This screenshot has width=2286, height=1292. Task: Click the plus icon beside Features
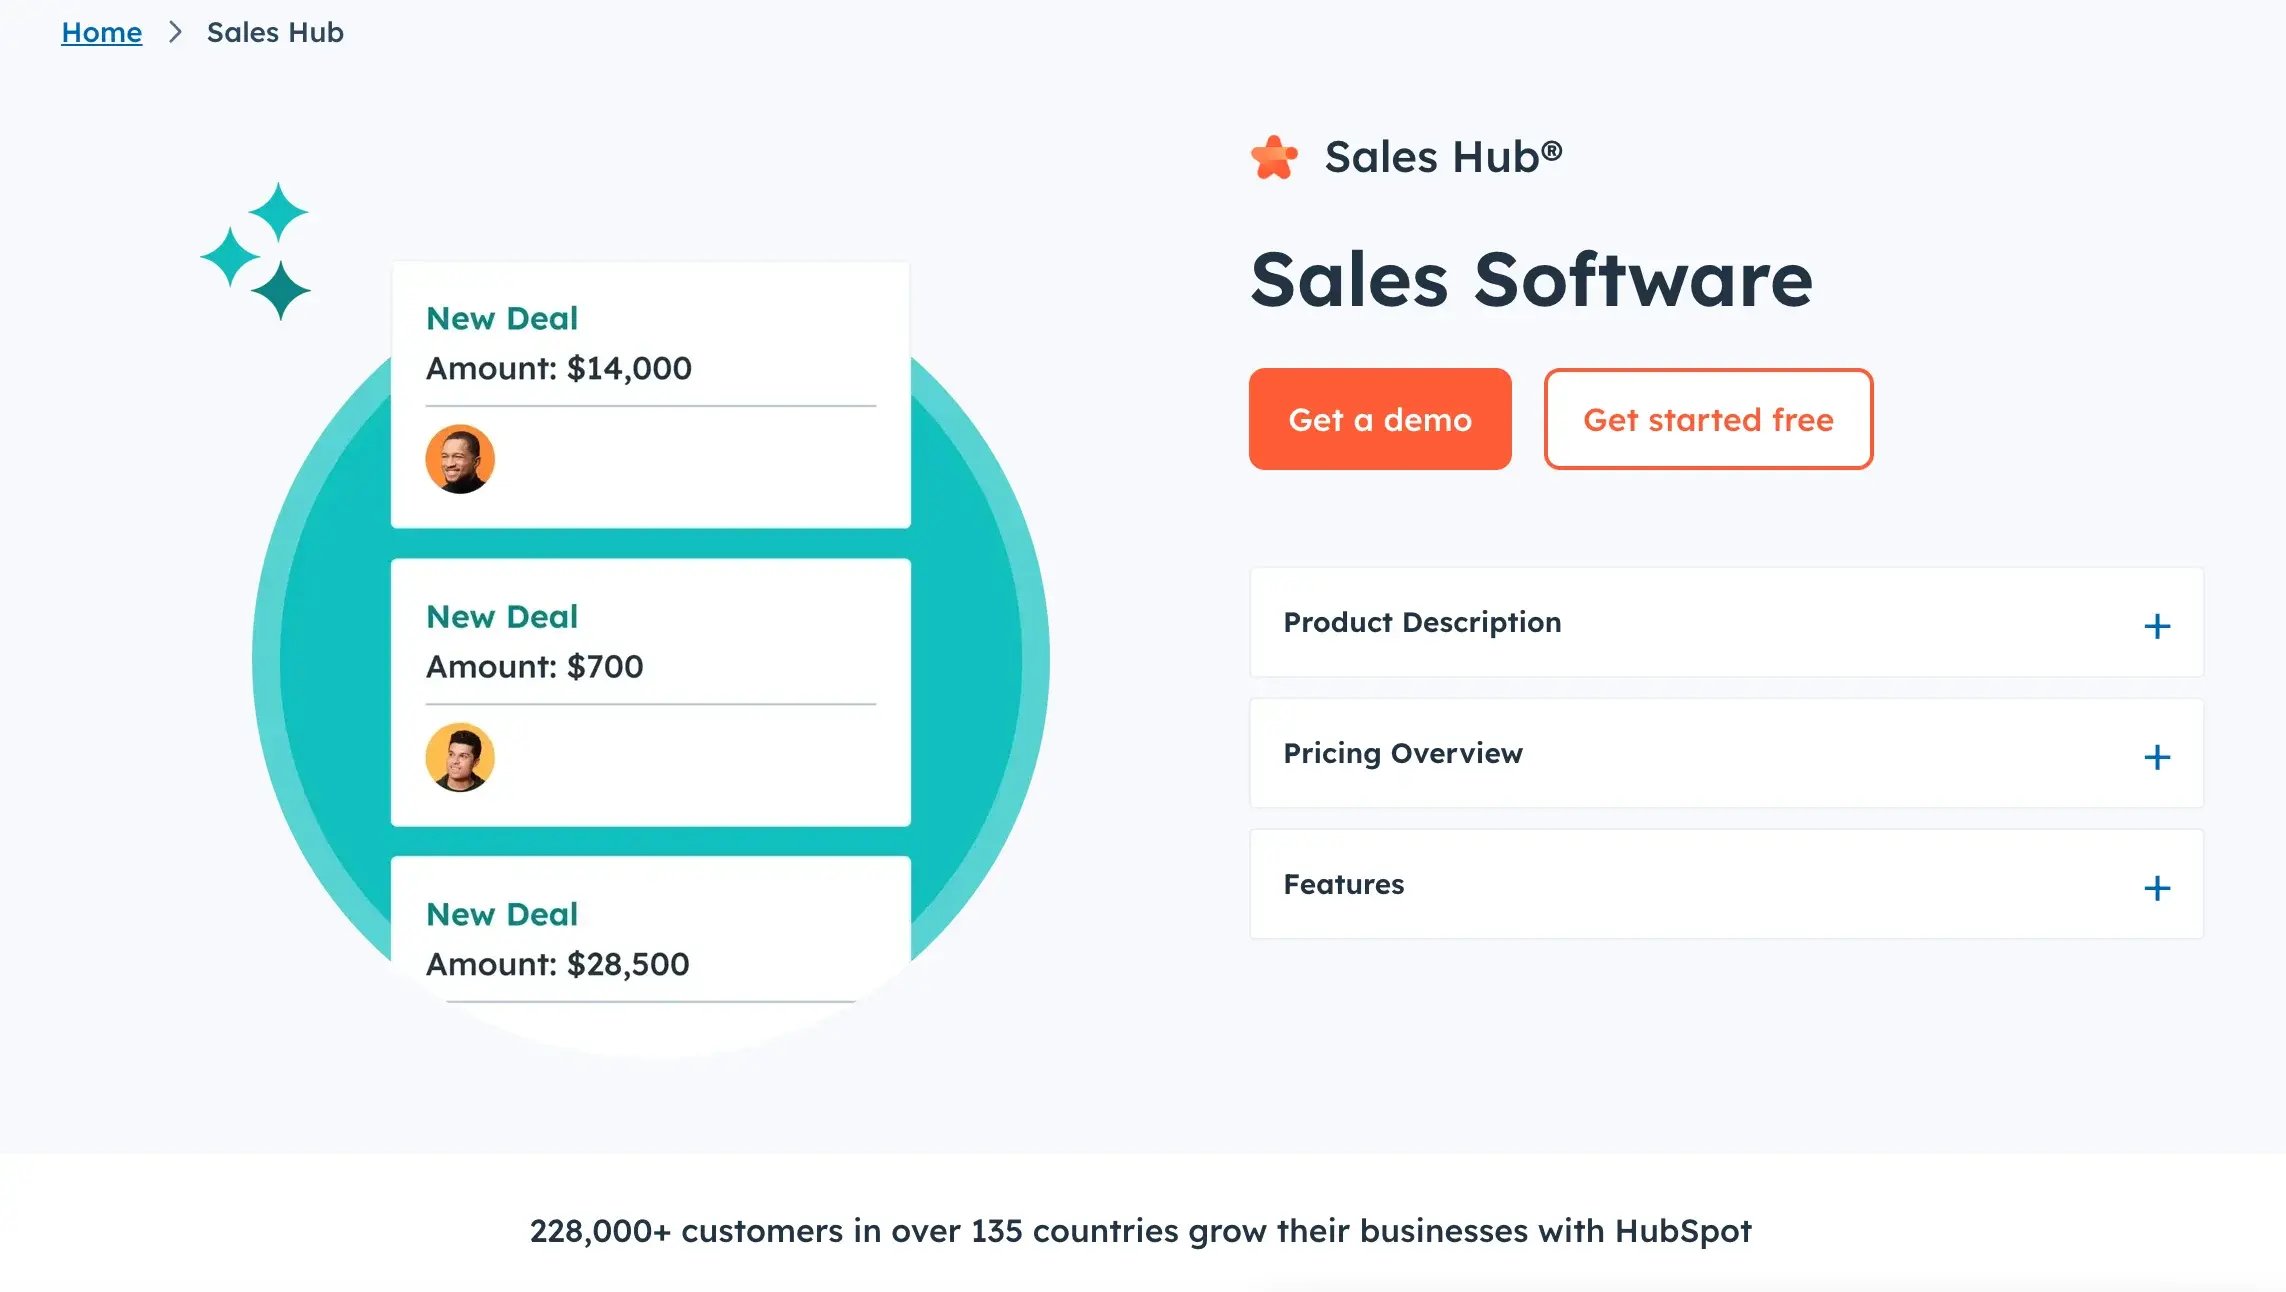pos(2158,888)
